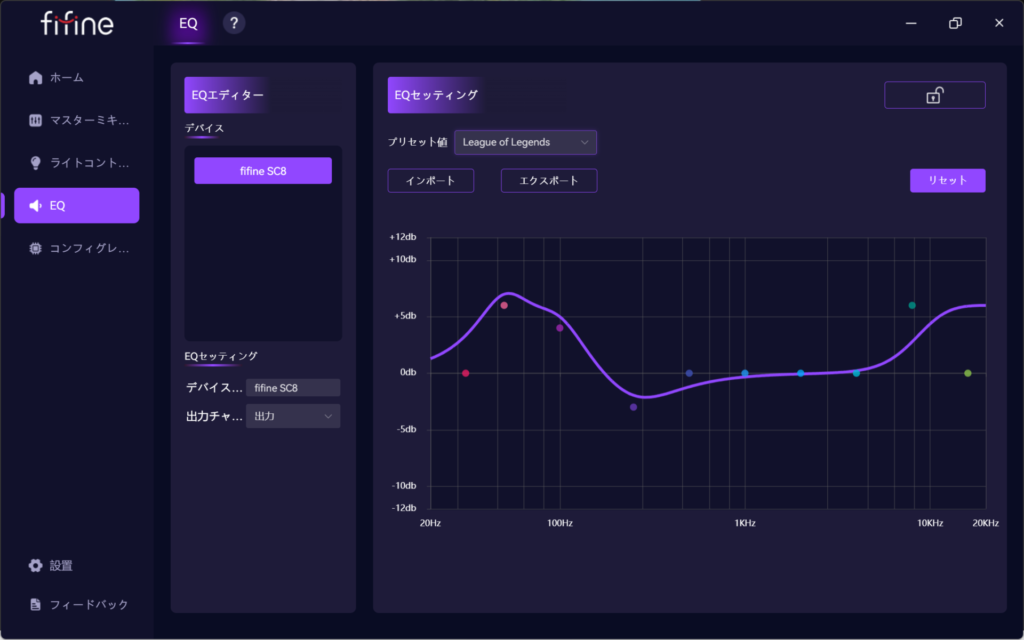Screen dimensions: 1024x640
Task: Open the ライトコントロール lightbulb icon
Action: [x=36, y=162]
